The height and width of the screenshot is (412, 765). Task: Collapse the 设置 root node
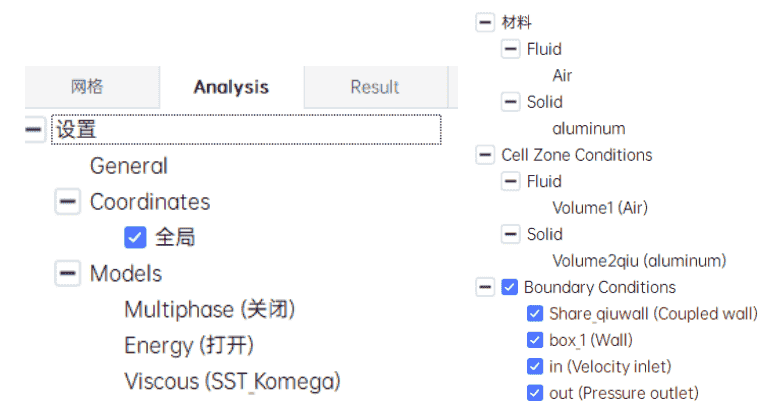tap(34, 129)
